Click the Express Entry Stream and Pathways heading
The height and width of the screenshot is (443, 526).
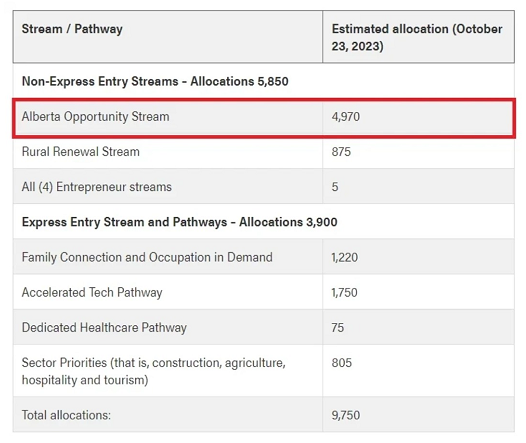click(179, 222)
